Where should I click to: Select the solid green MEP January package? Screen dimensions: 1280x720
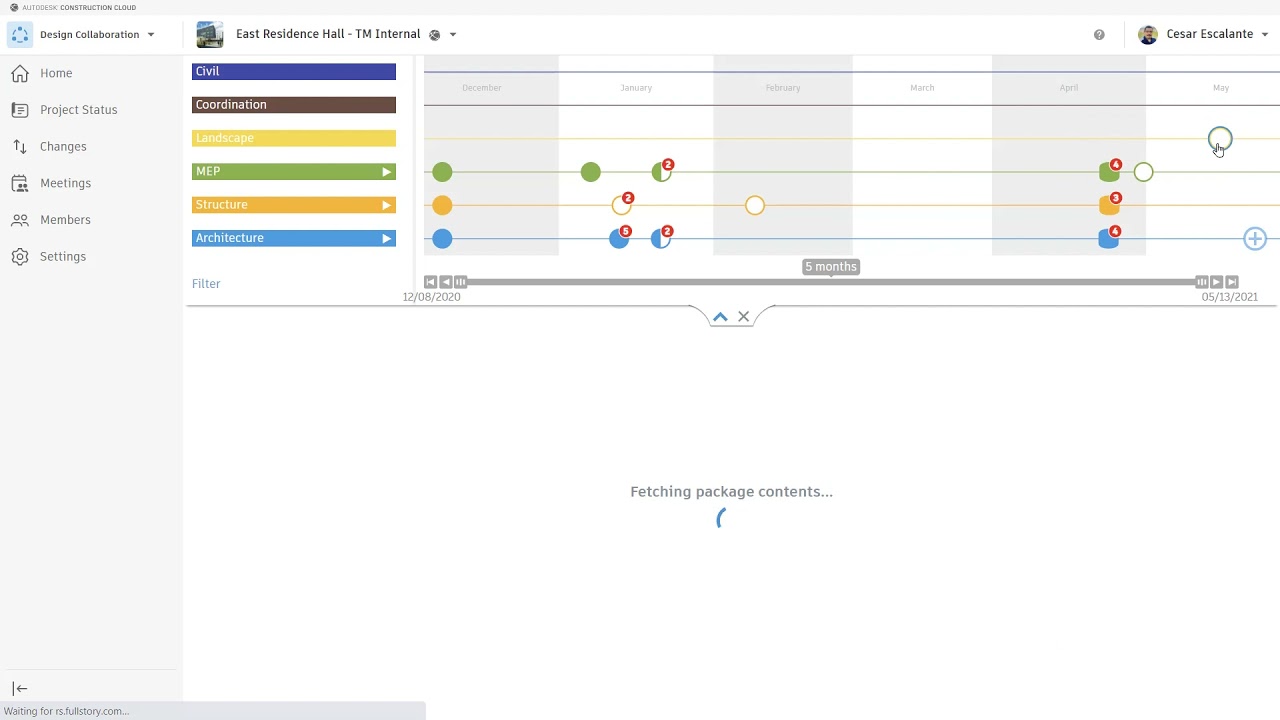pyautogui.click(x=591, y=173)
